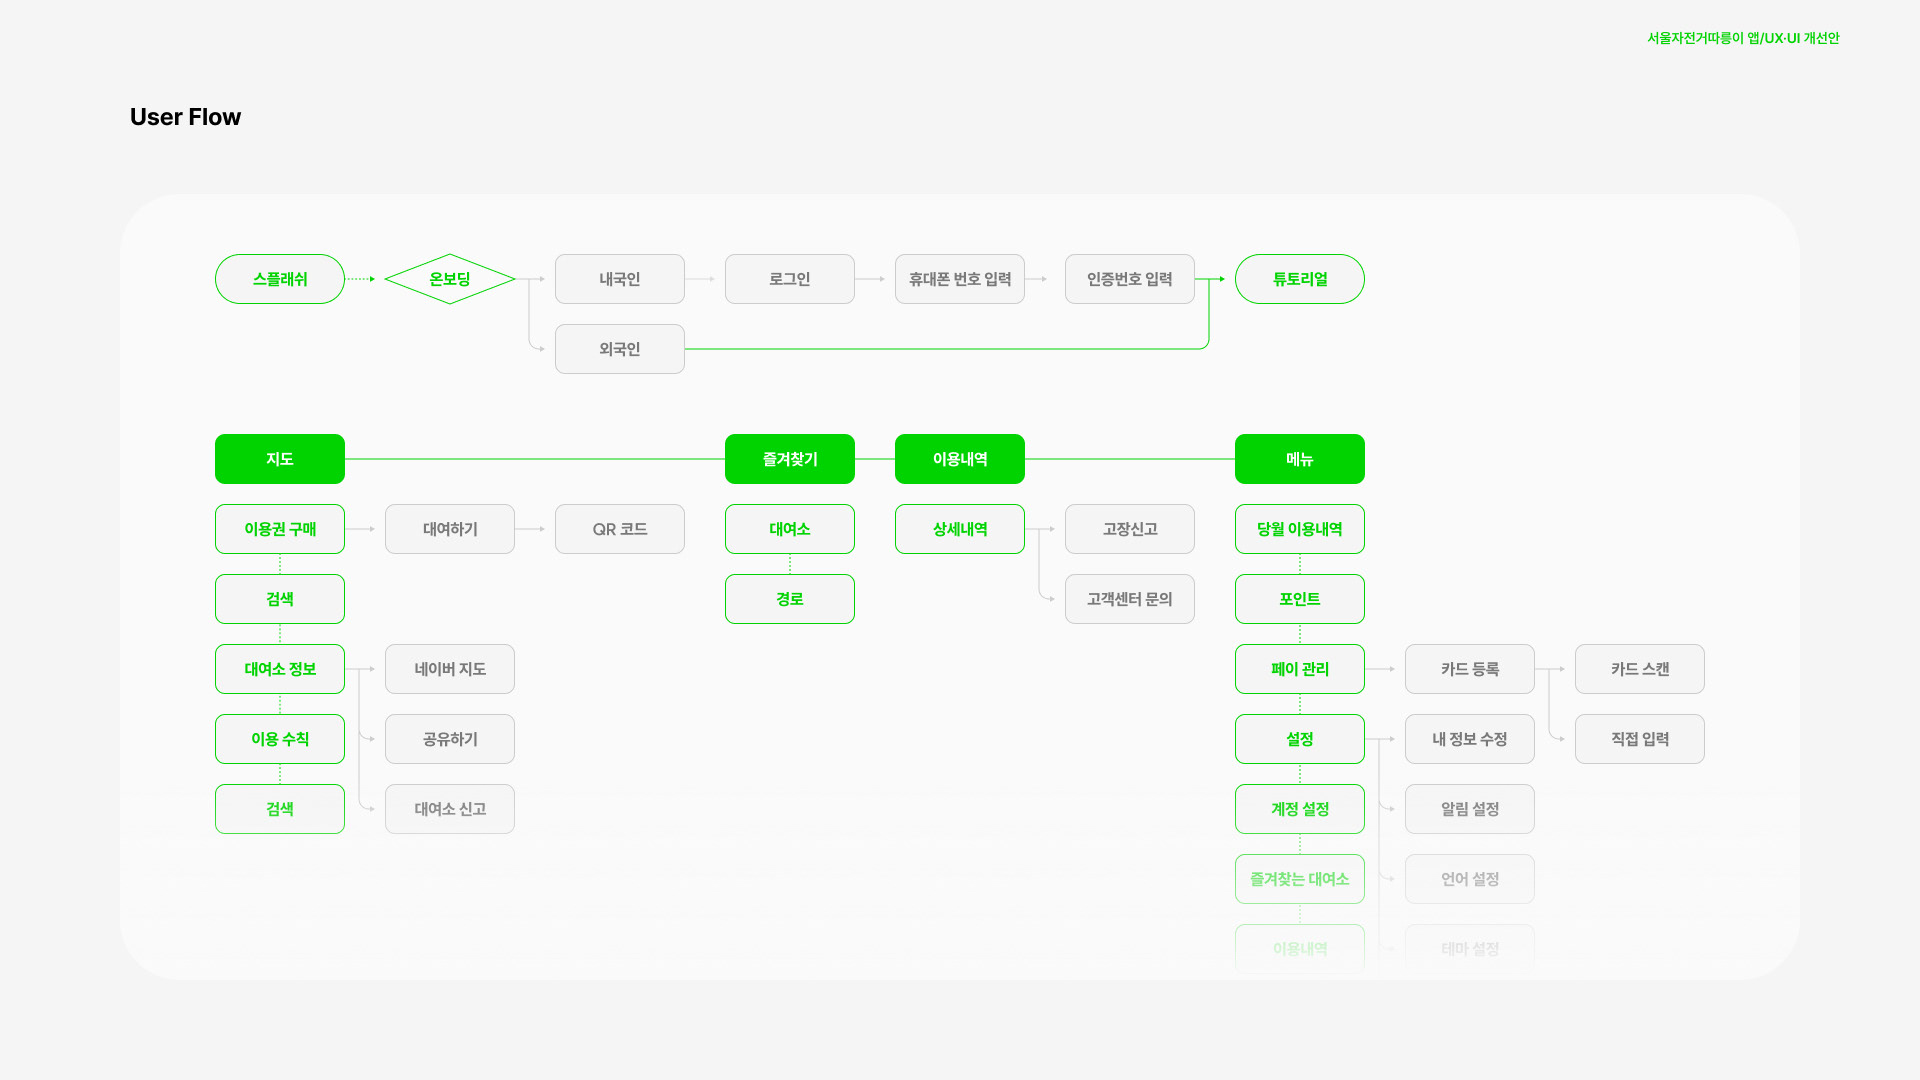The image size is (1920, 1080).
Task: Select the 휴대폰 번호 입력 box
Action: (x=960, y=279)
